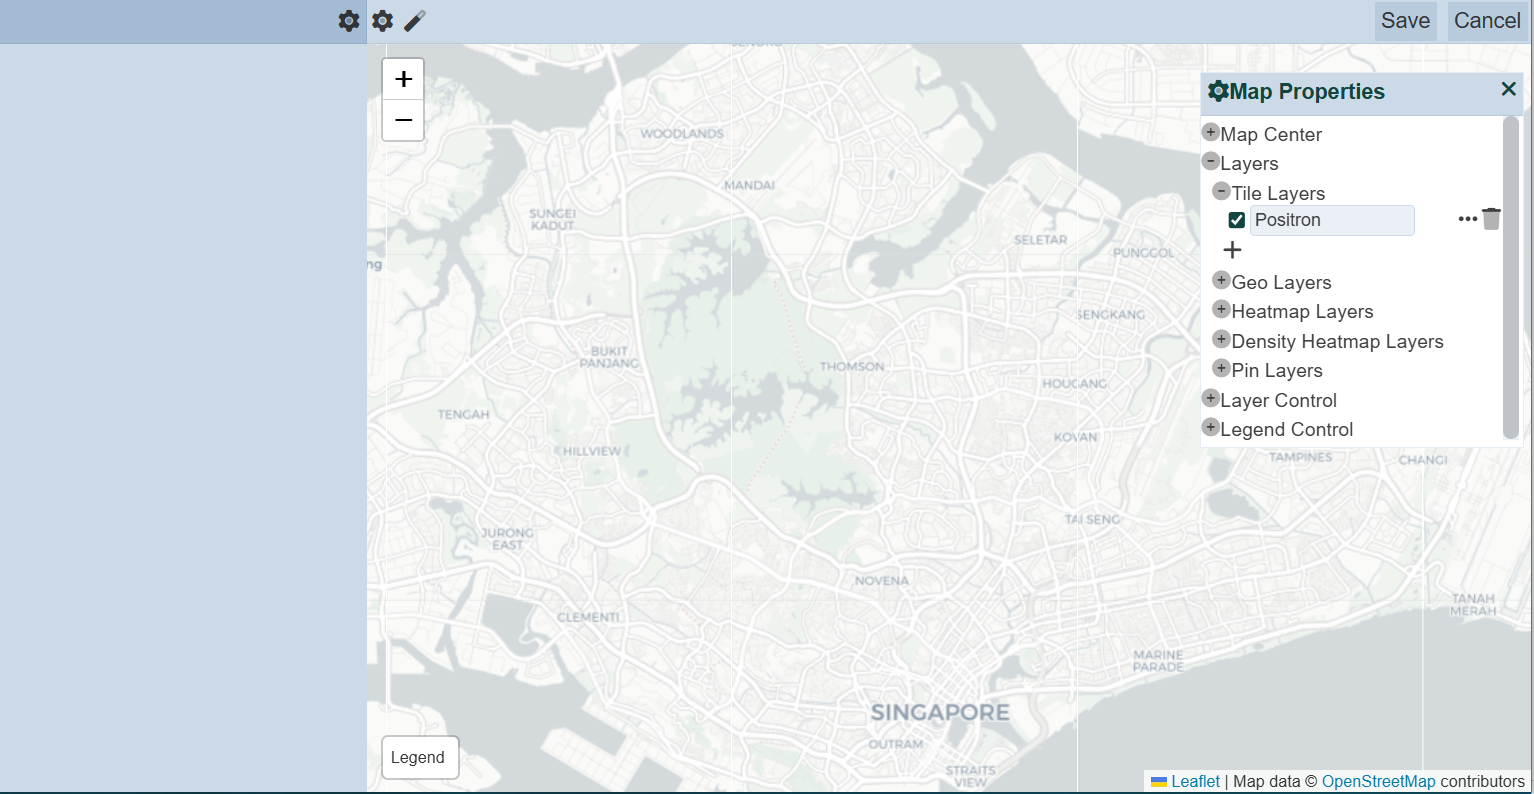Collapse the Layers section
The height and width of the screenshot is (794, 1534).
pos(1210,161)
